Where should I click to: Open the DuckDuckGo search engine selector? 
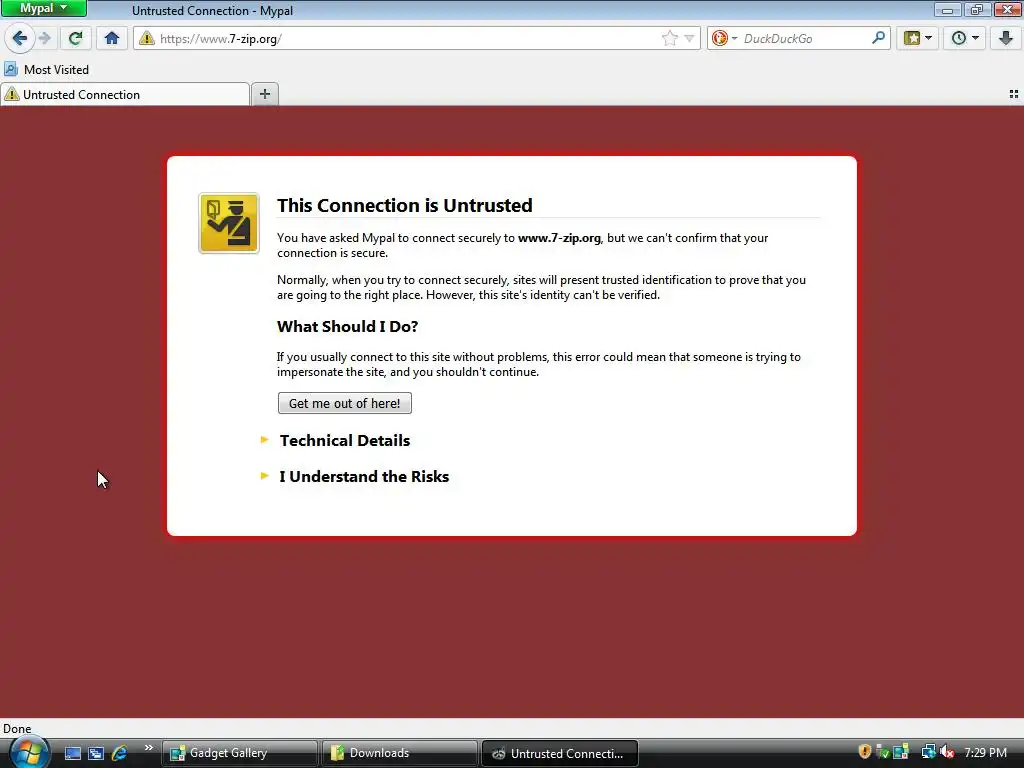click(724, 39)
